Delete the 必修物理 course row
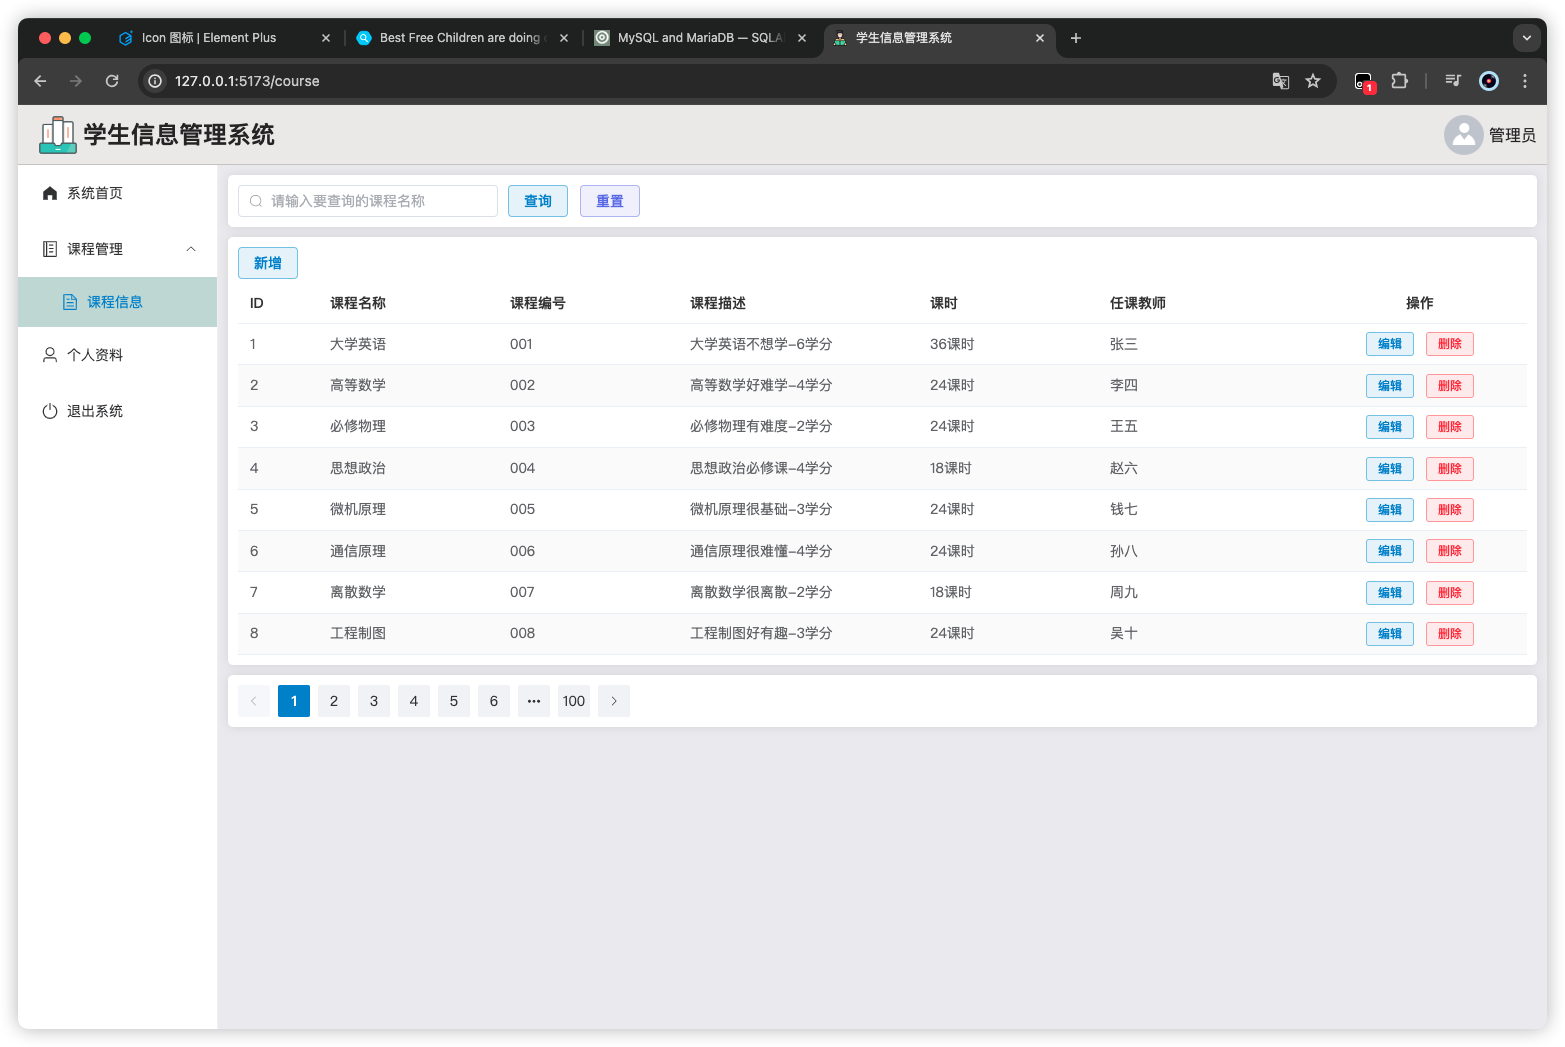This screenshot has height=1047, width=1565. pos(1450,427)
